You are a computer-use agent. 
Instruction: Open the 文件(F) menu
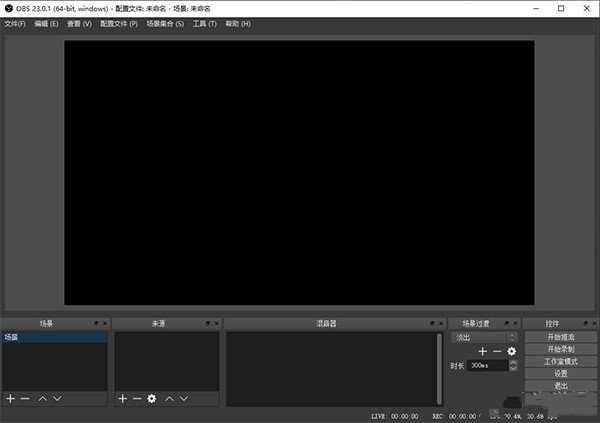coord(14,23)
